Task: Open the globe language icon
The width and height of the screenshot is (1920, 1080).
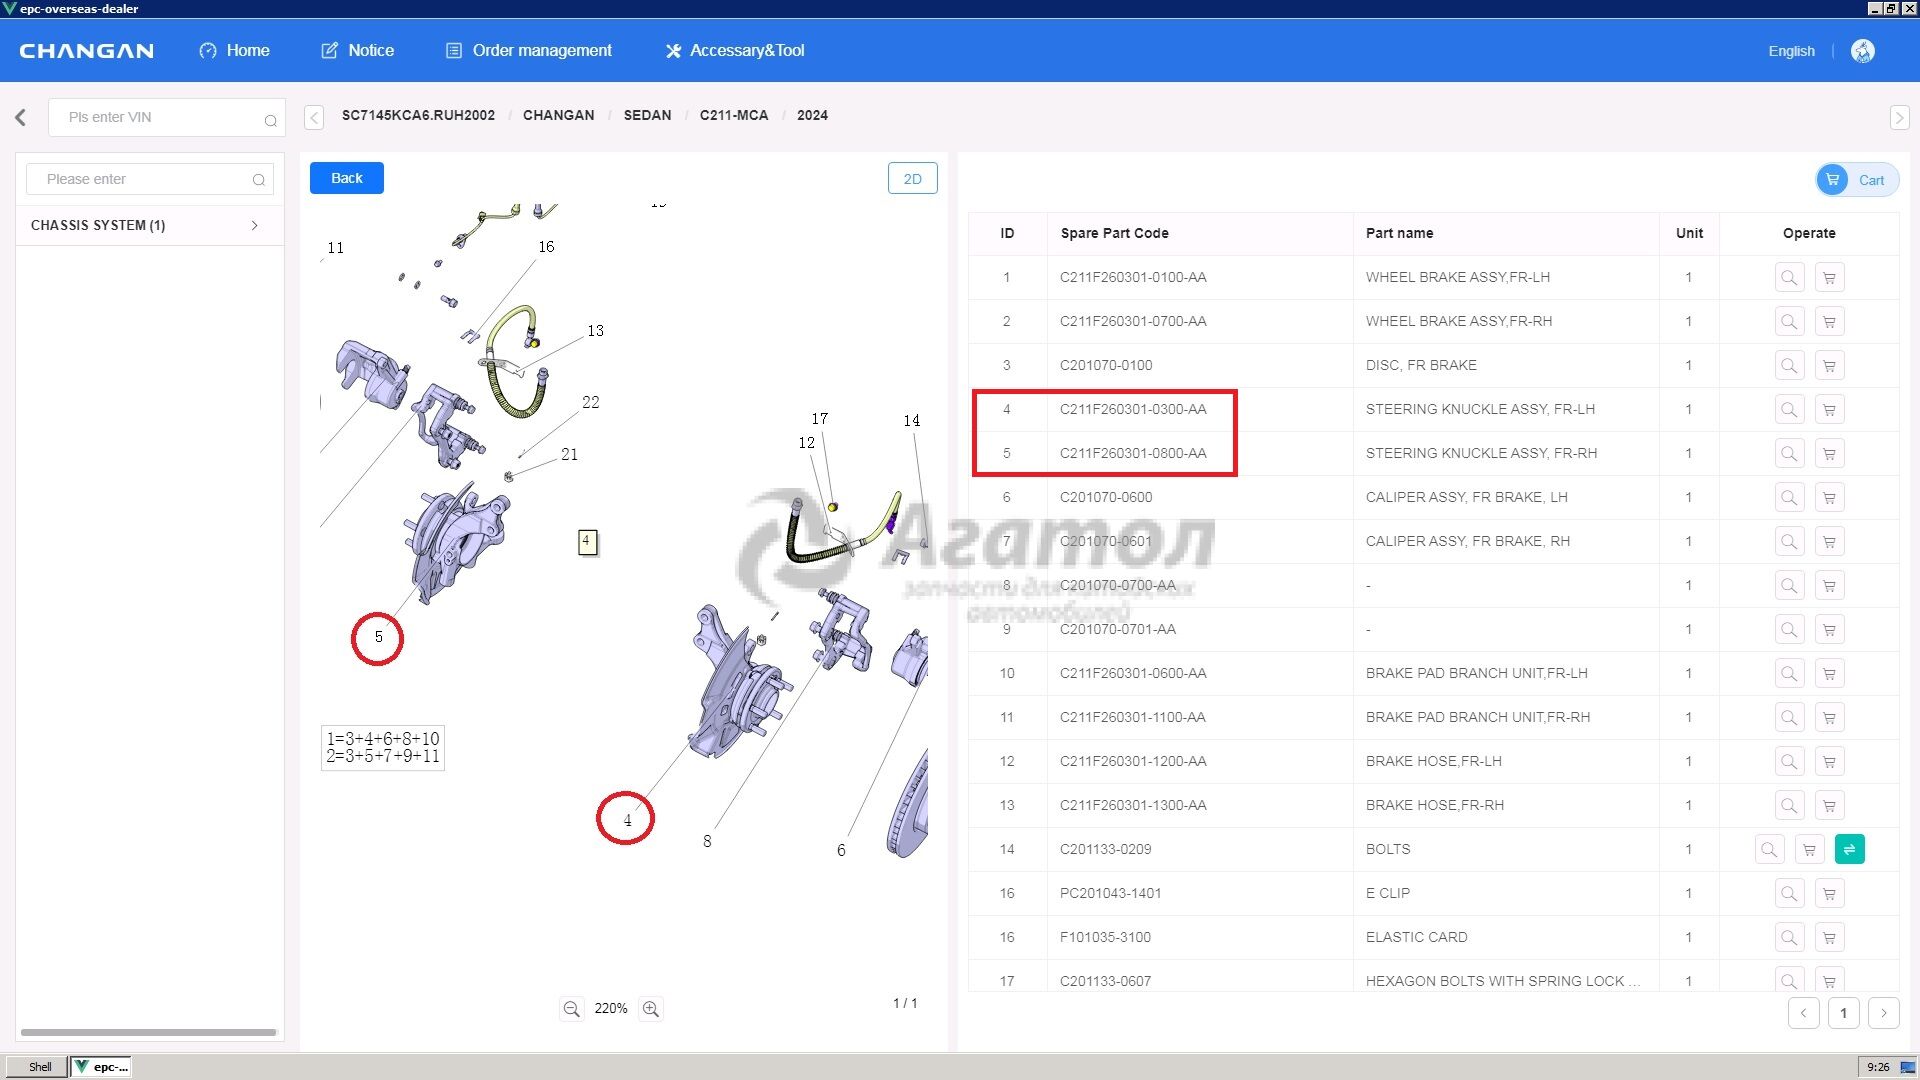Action: click(1862, 51)
